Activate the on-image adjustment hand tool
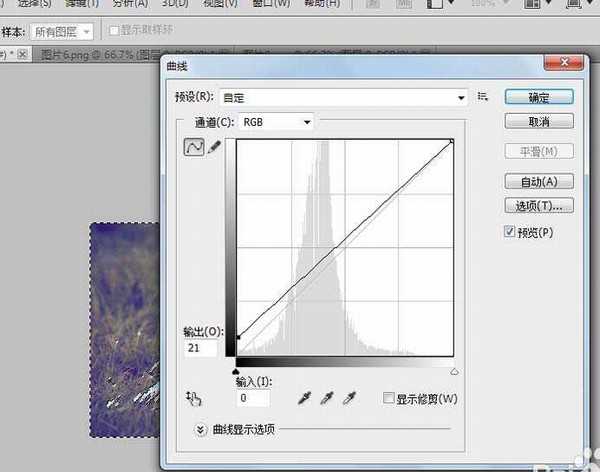Viewport: 600px width, 472px height. [x=194, y=399]
